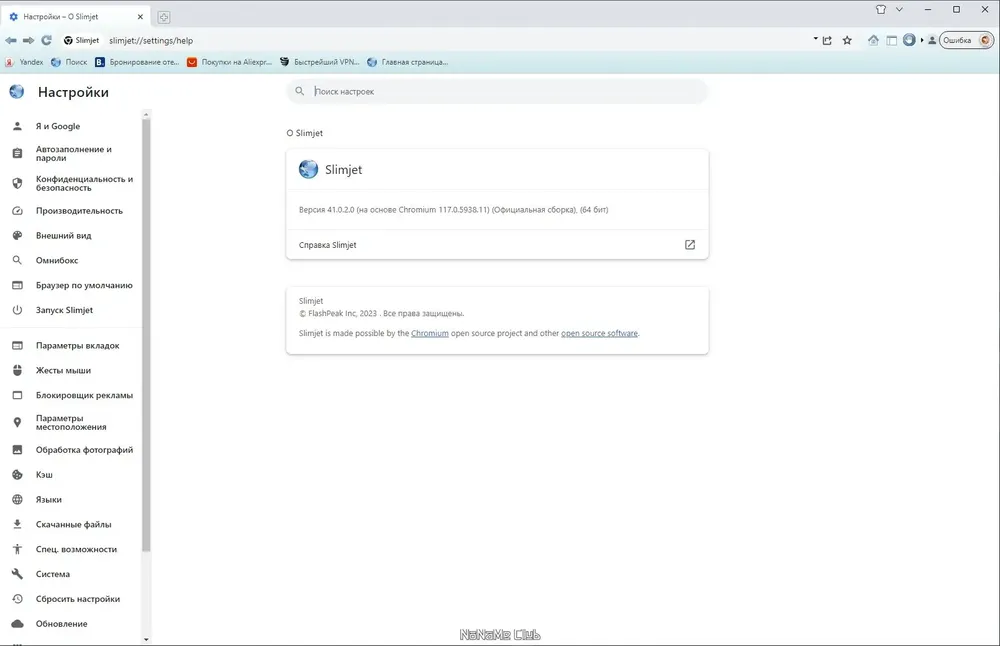Toggle the side panel icon in the toolbar
This screenshot has height=646, width=1000.
pos(892,40)
